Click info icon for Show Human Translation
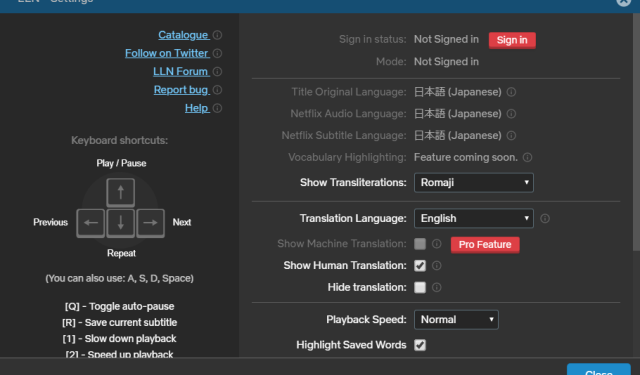The height and width of the screenshot is (375, 640). [437, 266]
